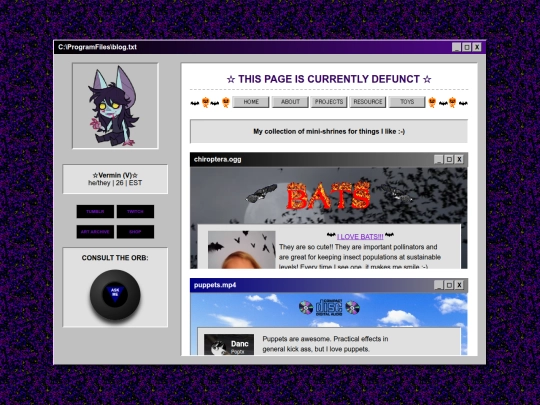Follow the I LOVE BATS!!! link
The width and height of the screenshot is (540, 405).
tap(360, 237)
